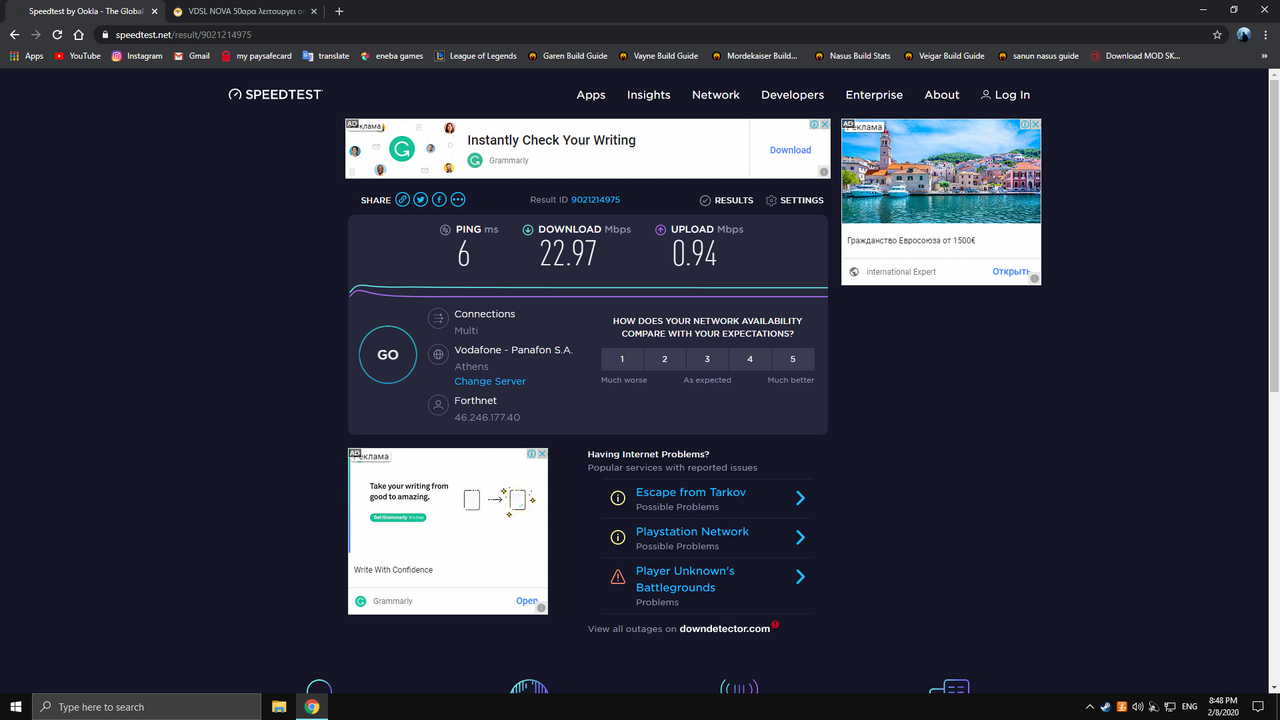Share result on Facebook icon
Image resolution: width=1280 pixels, height=720 pixels.
(439, 200)
